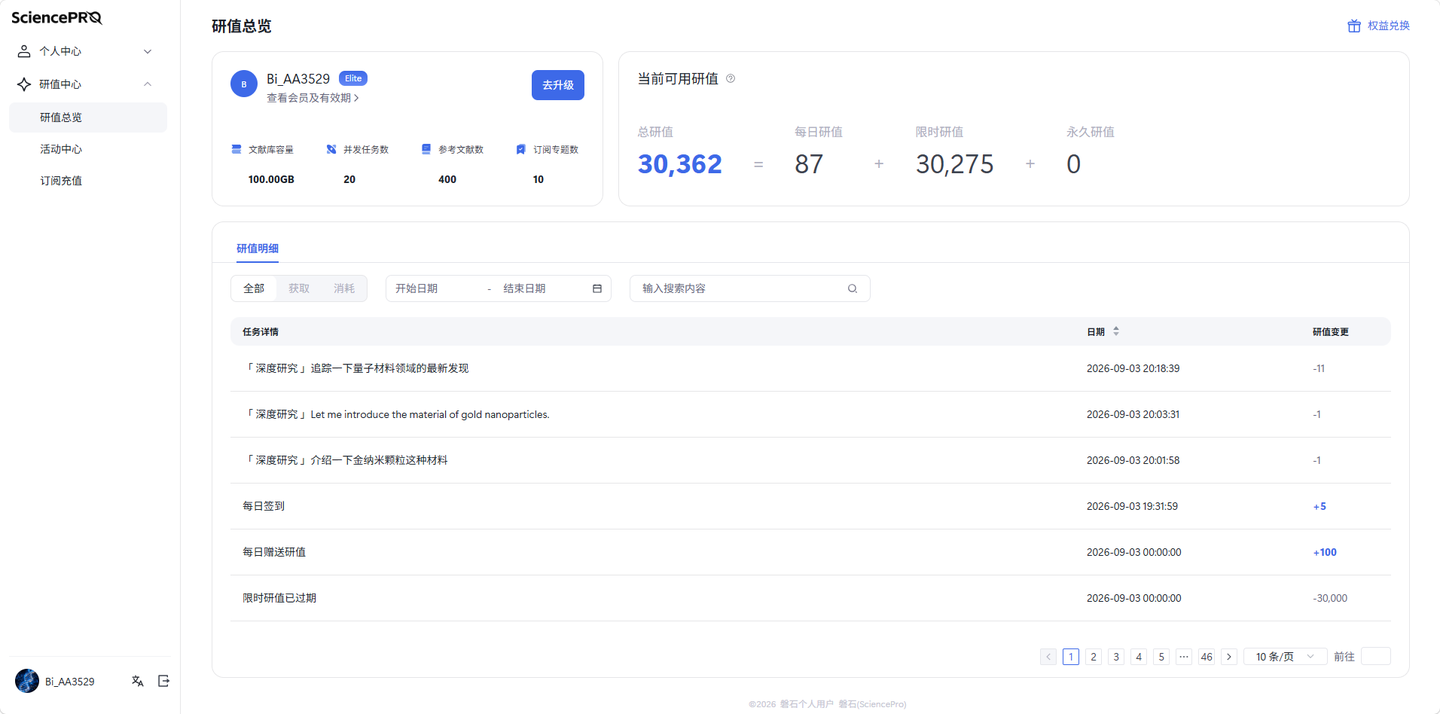
Task: Click the 输入搜索内容 search box
Action: click(750, 289)
